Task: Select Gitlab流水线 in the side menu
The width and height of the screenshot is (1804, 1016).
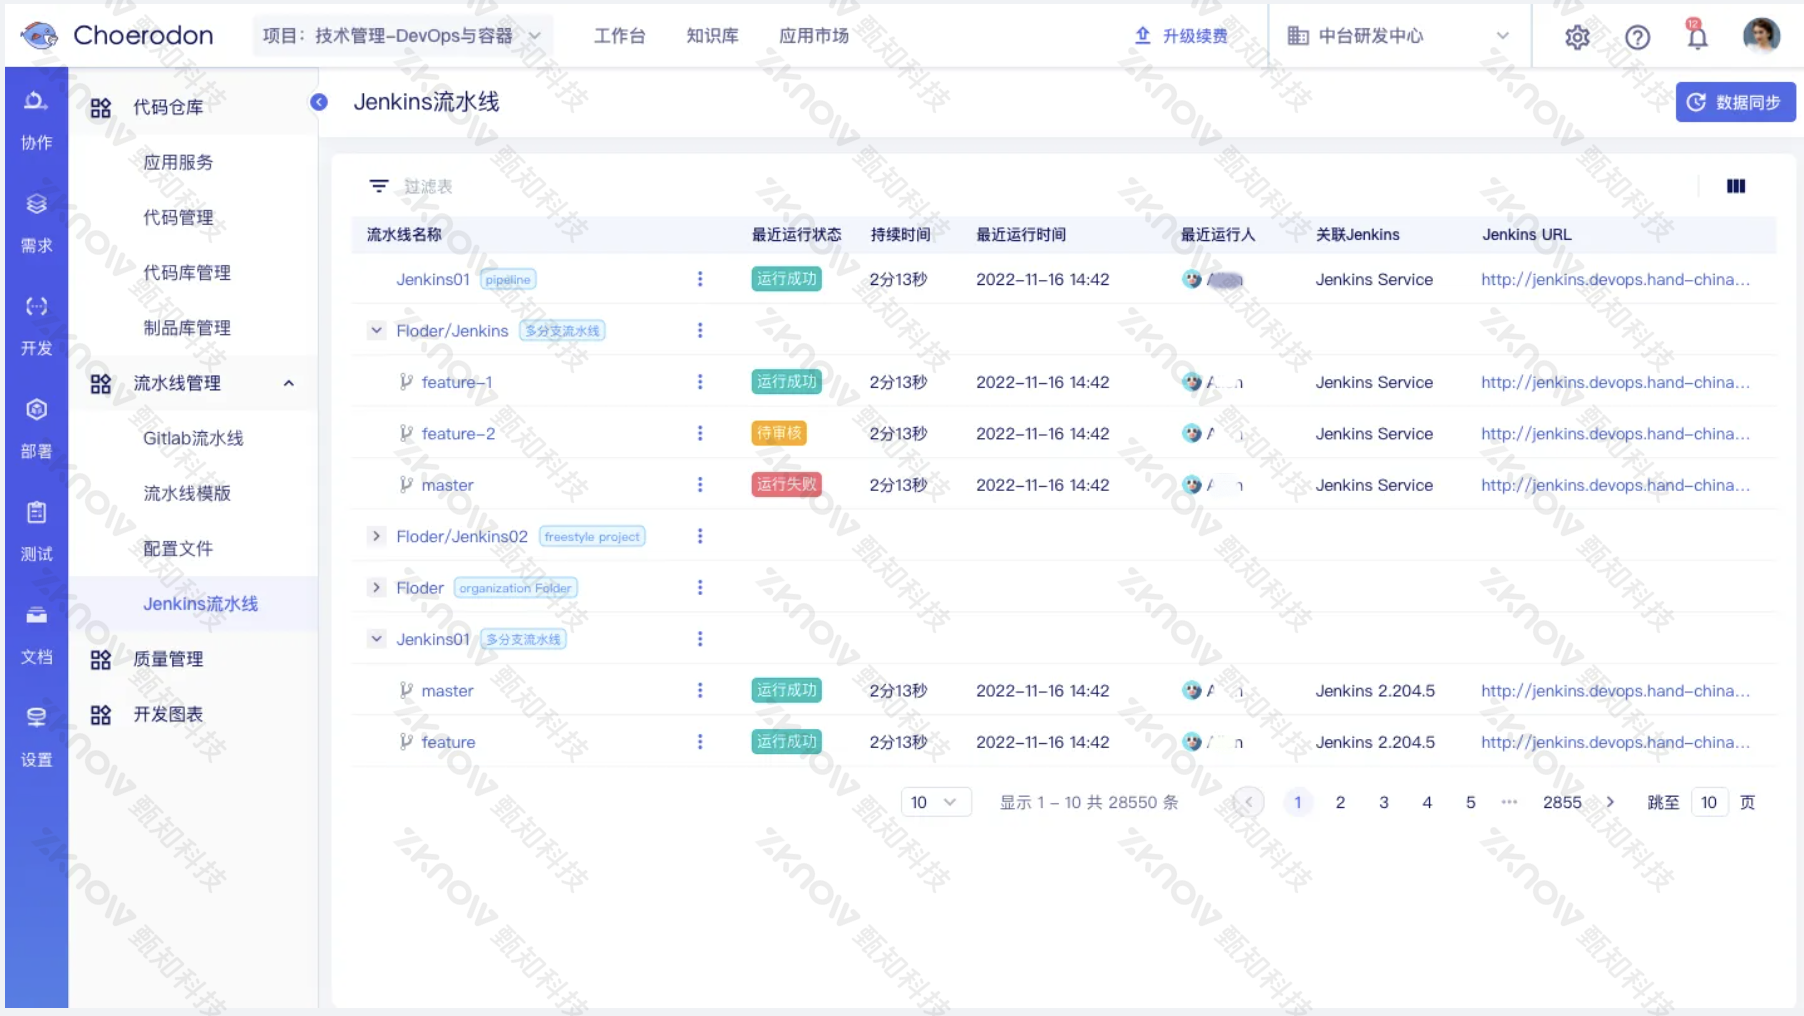Action: (x=193, y=438)
